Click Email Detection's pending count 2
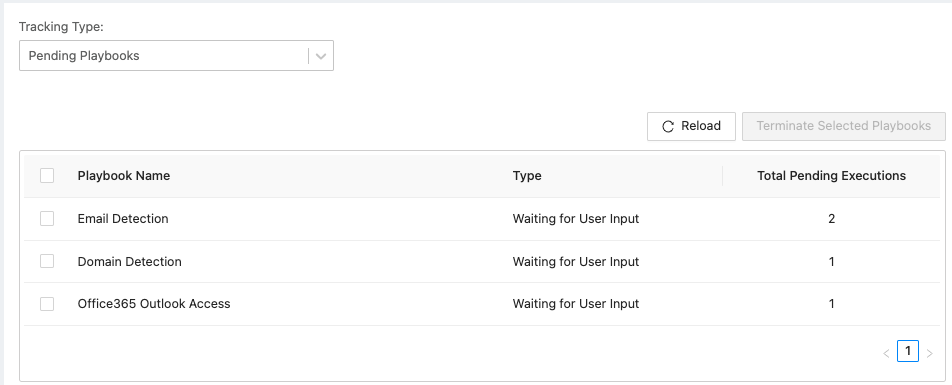The image size is (952, 385). pyautogui.click(x=831, y=219)
